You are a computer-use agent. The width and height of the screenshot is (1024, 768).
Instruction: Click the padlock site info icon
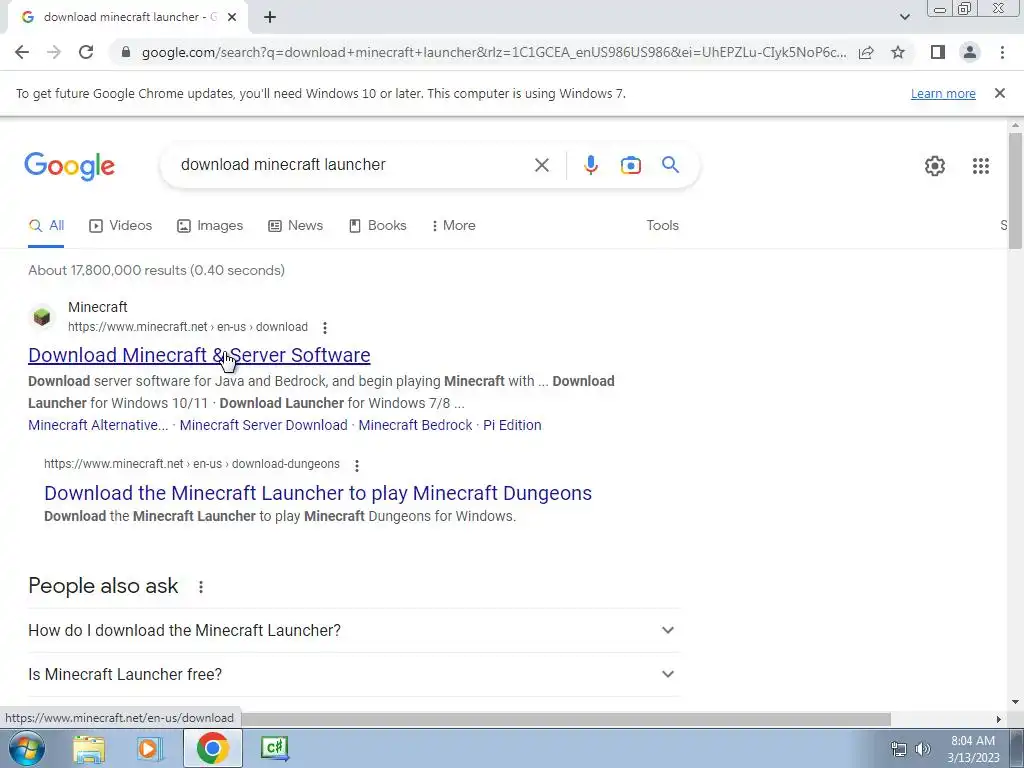coord(126,52)
